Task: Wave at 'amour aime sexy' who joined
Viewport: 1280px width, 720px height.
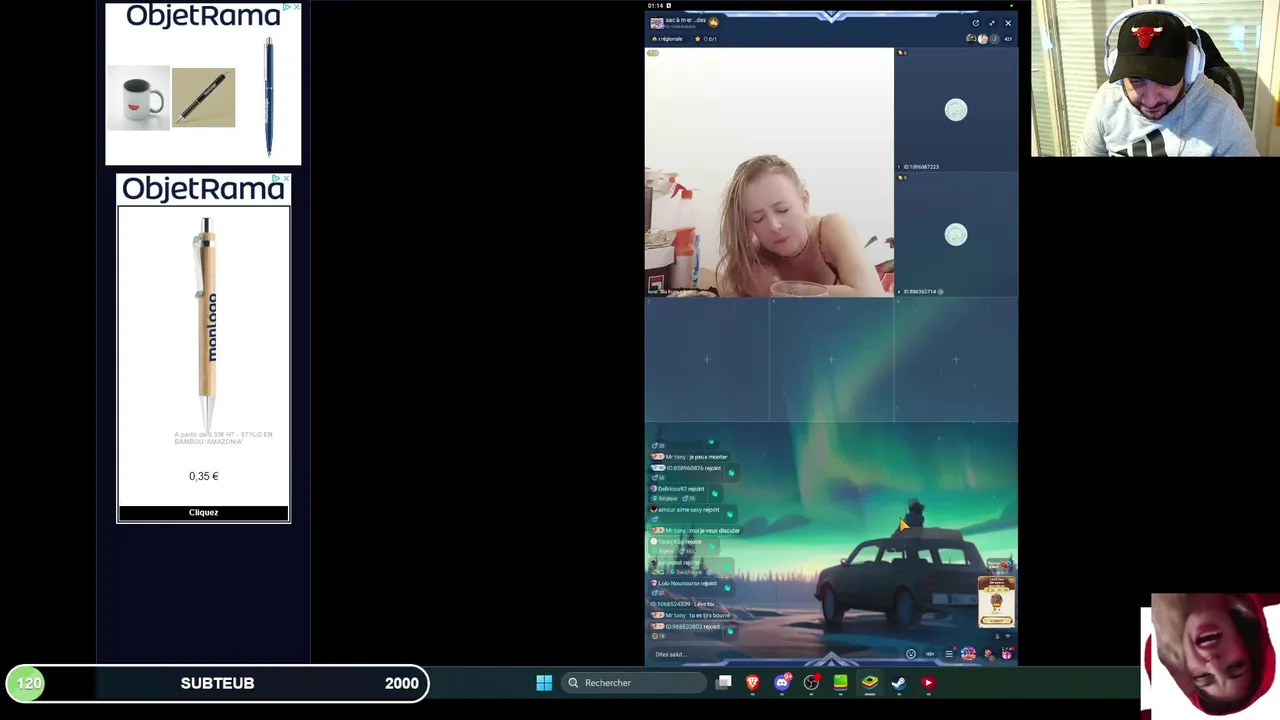Action: pyautogui.click(x=729, y=514)
